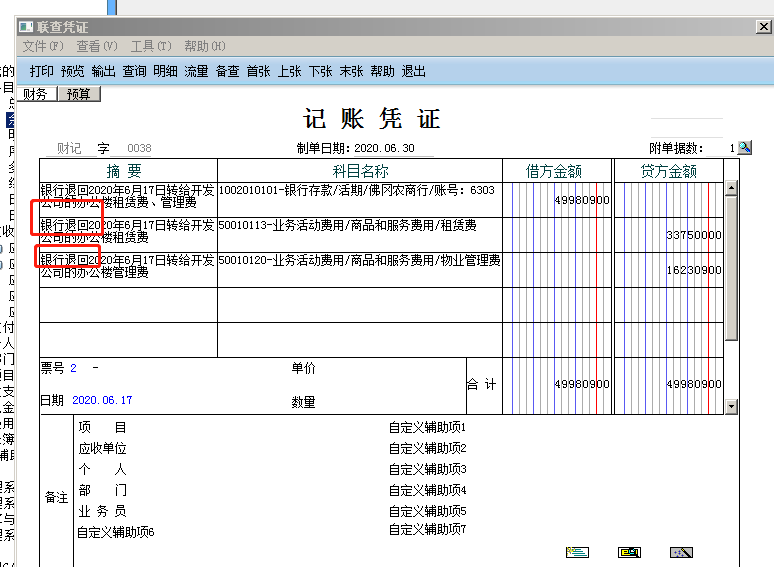Click the 业务员 label in 备注 section
Viewport: 774px width, 567px height.
pos(103,511)
